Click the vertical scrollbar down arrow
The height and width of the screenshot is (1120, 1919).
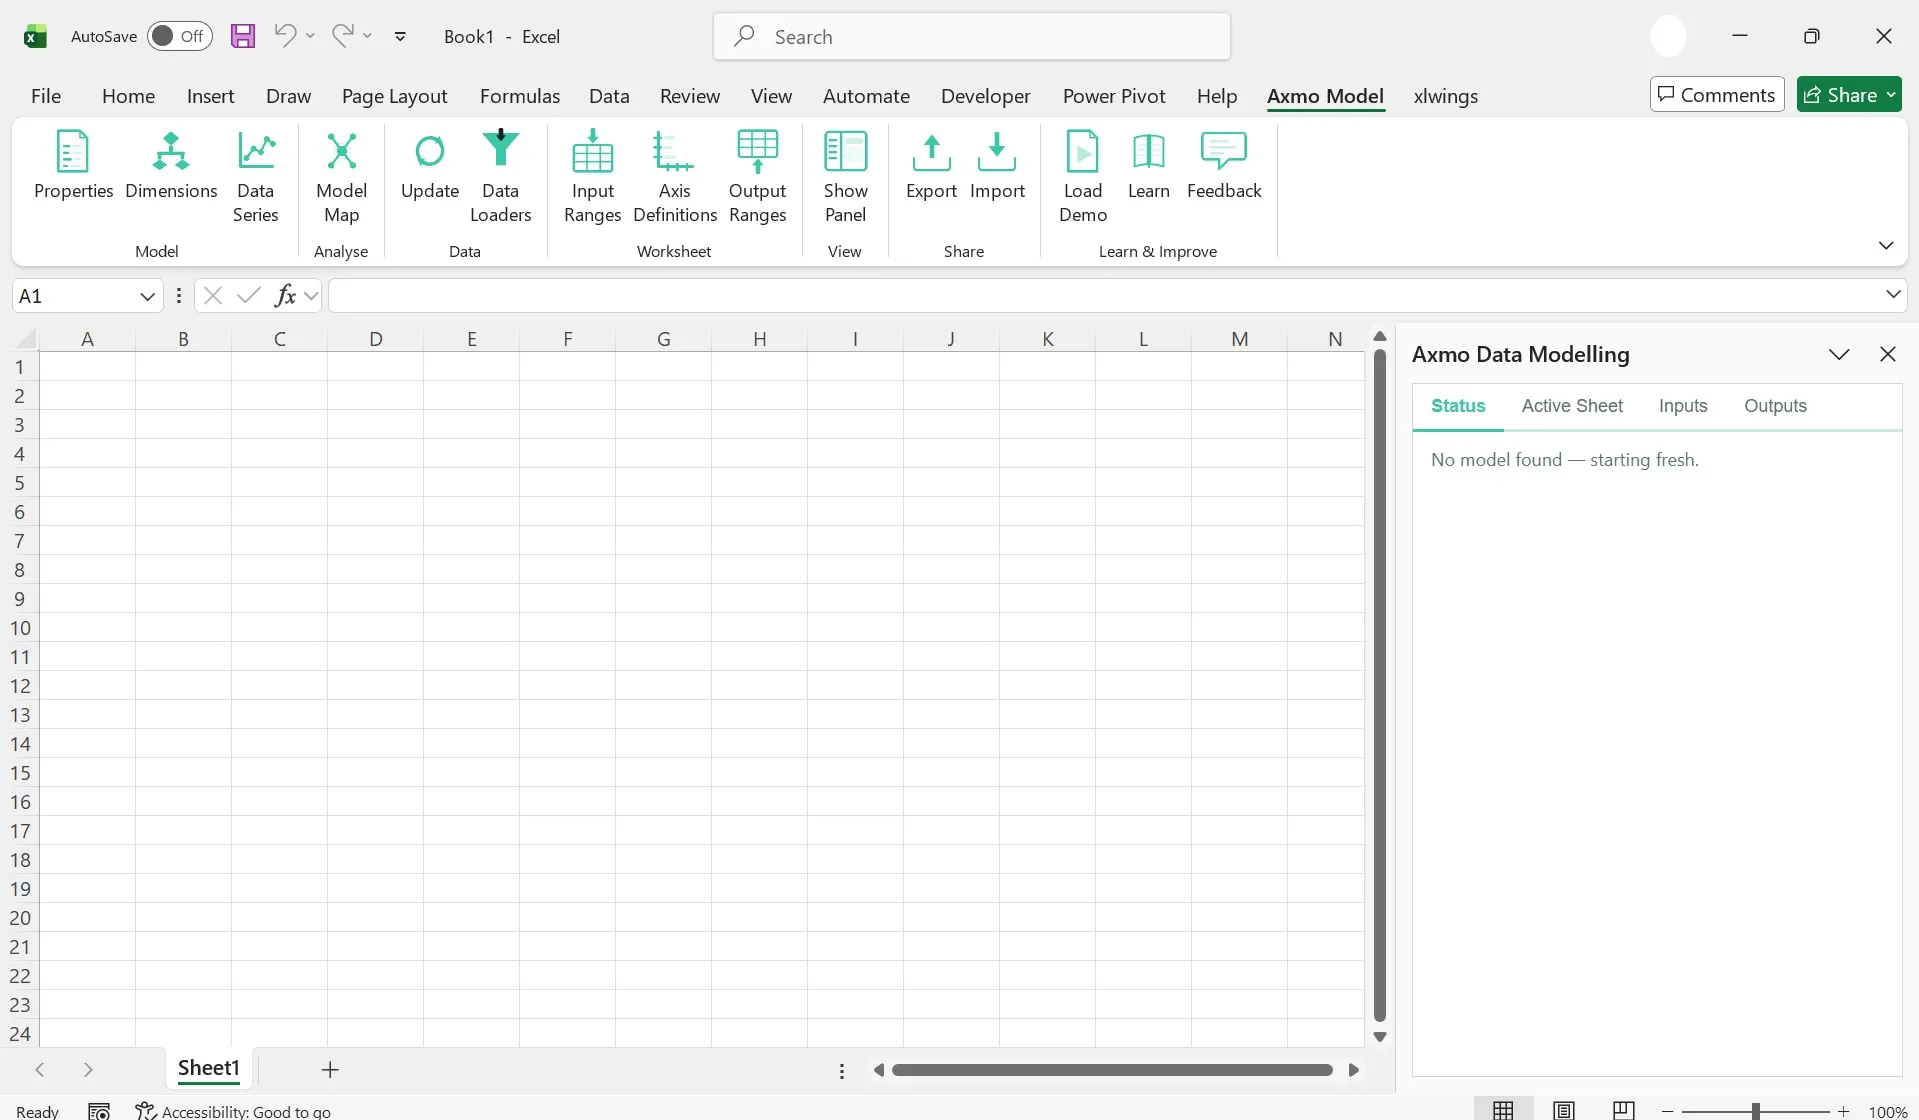(x=1380, y=1037)
